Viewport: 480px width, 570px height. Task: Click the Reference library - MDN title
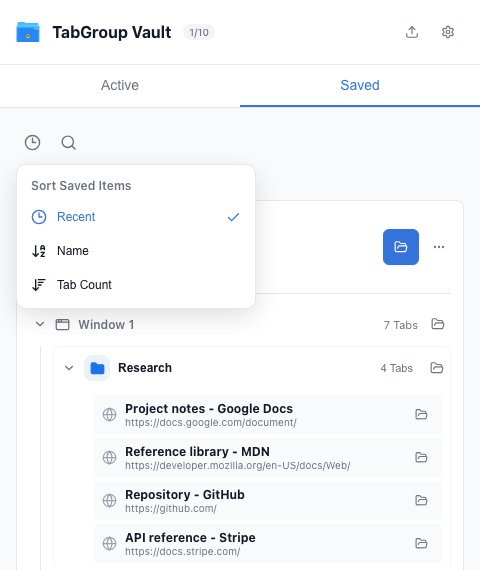coord(197,451)
